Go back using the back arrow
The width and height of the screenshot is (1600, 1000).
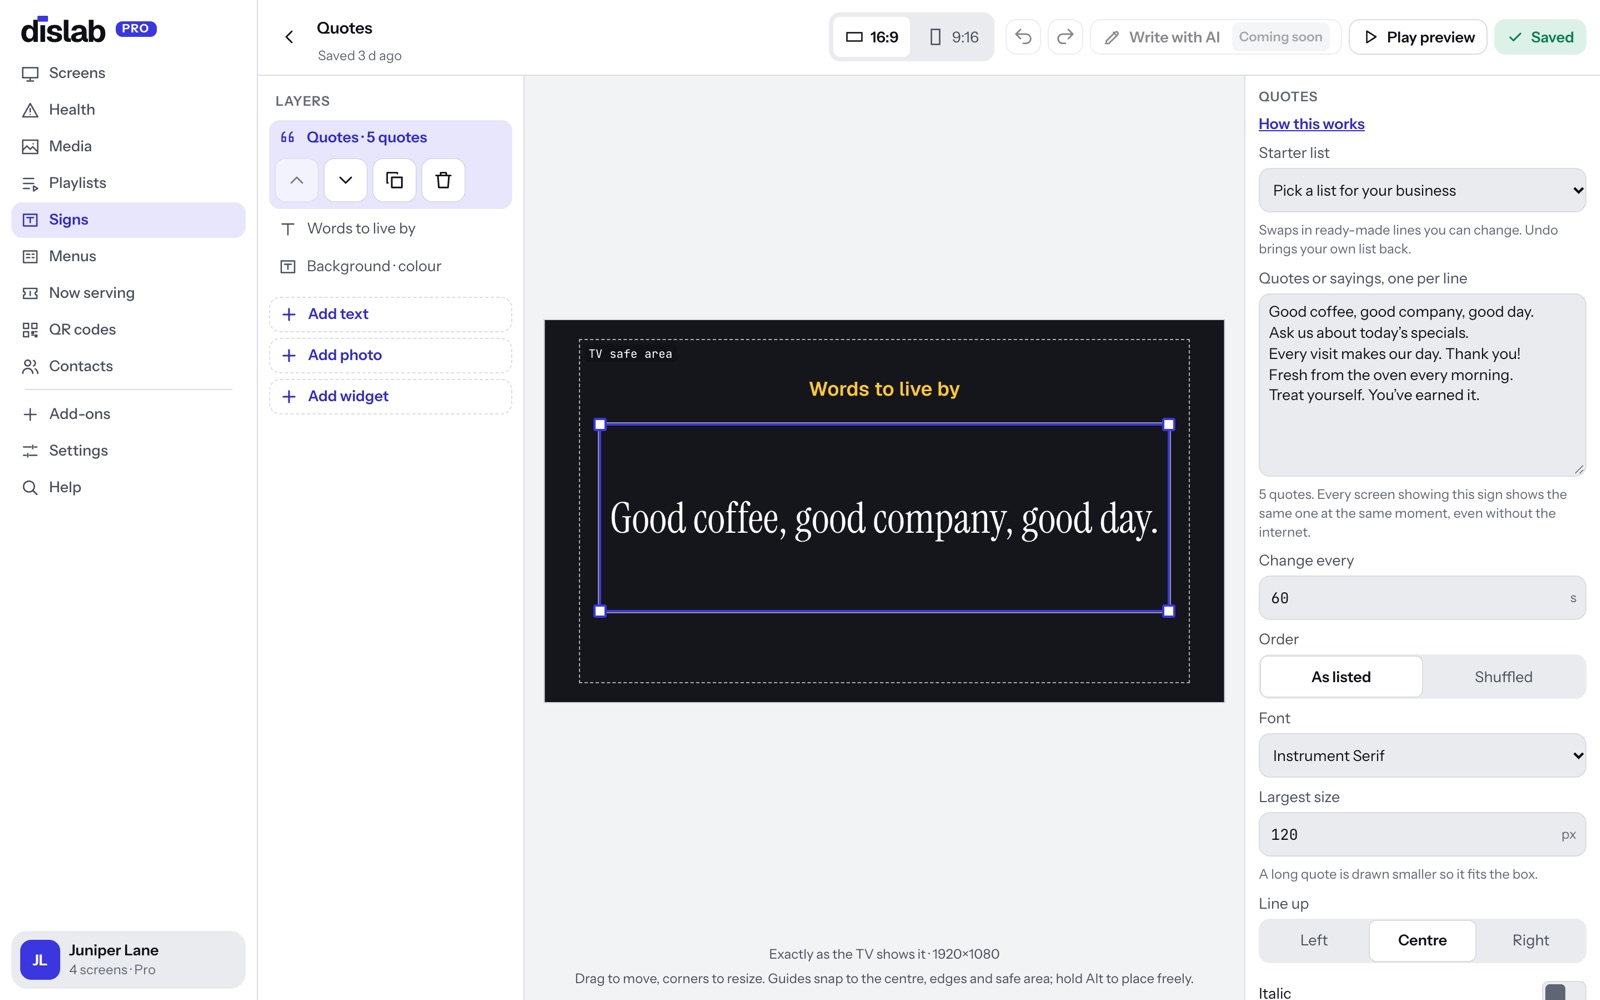289,37
